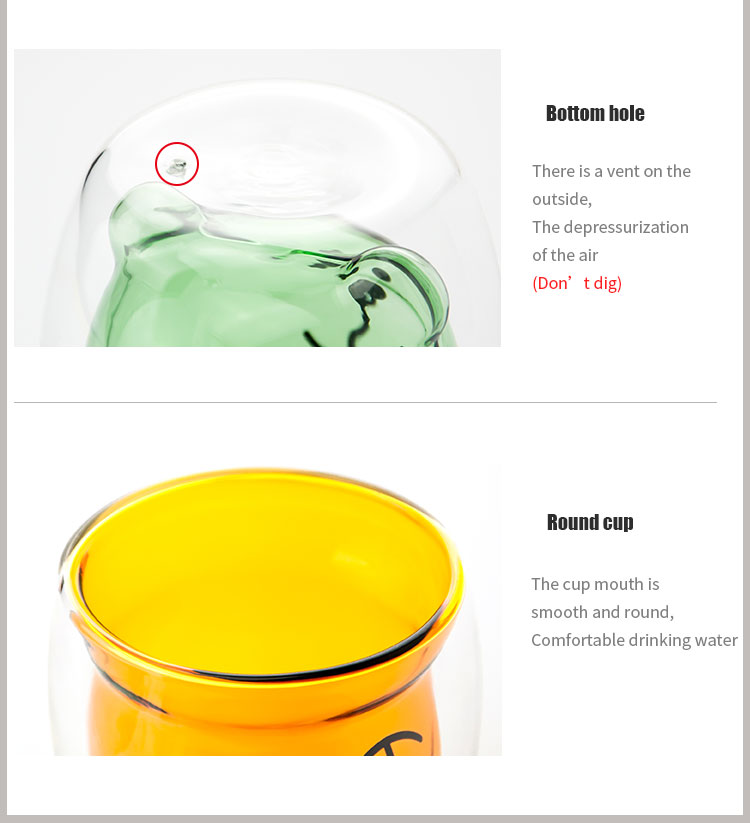Viewport: 750px width, 823px height.
Task: Click the yellow cup's inner rim
Action: [265, 577]
